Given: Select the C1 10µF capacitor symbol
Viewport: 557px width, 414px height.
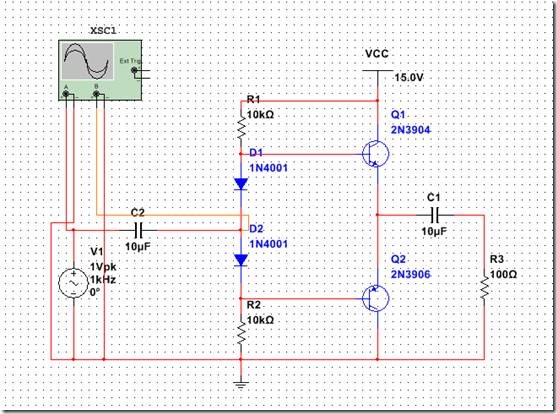Looking at the screenshot, I should point(435,215).
